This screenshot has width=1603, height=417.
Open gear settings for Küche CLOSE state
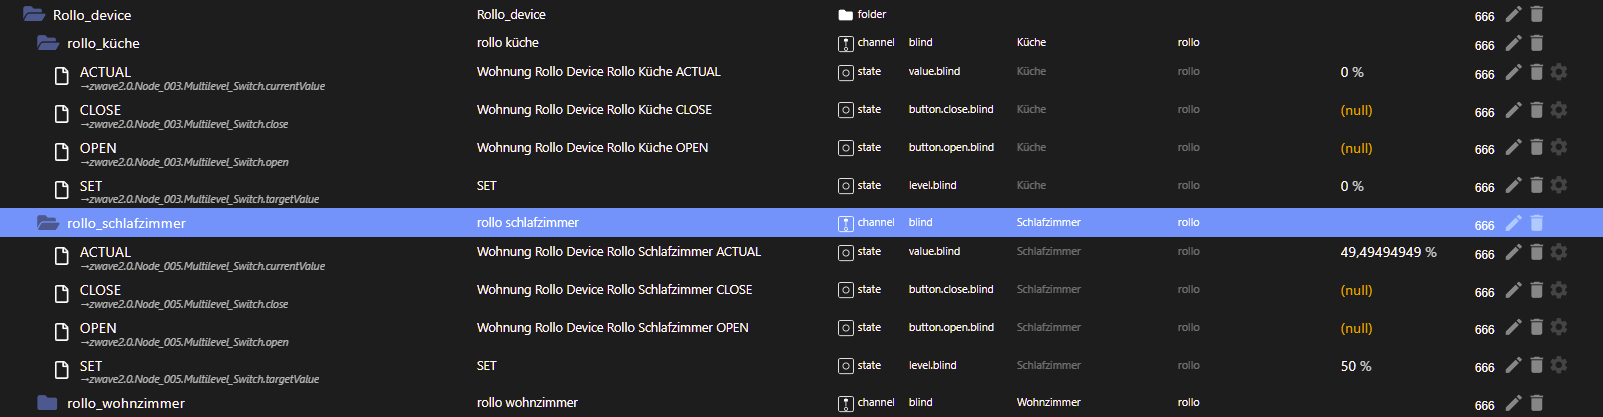coord(1558,110)
